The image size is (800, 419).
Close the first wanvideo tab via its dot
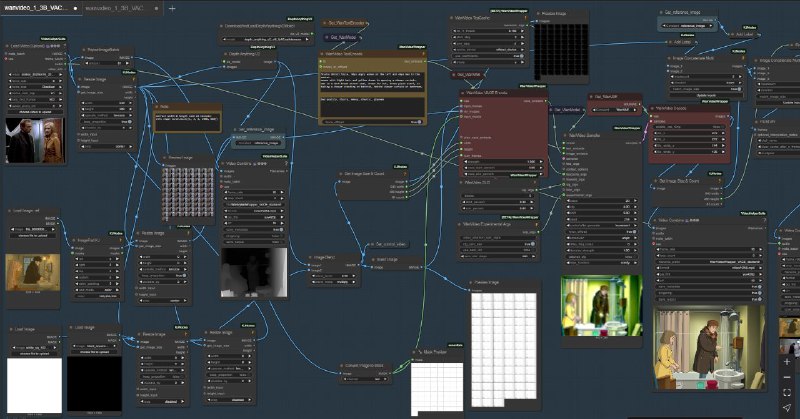(x=76, y=8)
